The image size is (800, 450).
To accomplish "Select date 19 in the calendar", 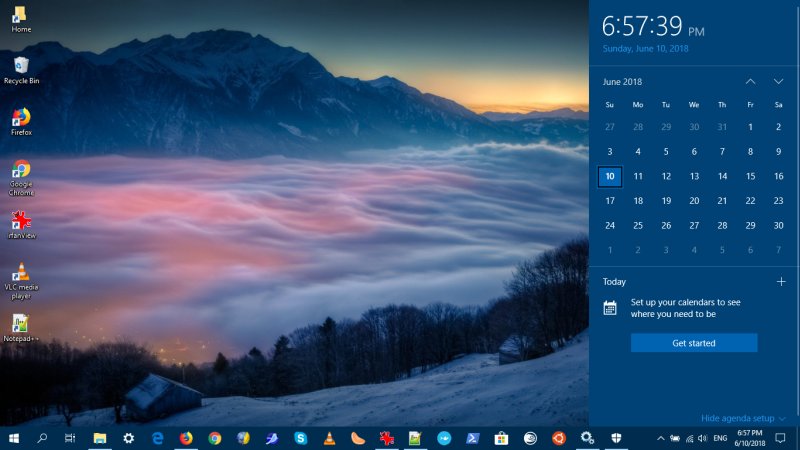I will click(x=666, y=201).
